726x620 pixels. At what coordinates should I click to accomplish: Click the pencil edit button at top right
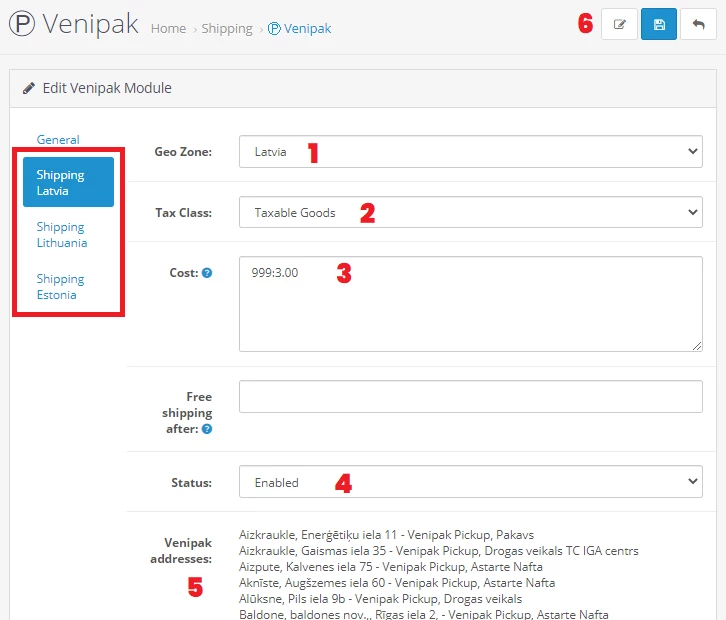[619, 25]
